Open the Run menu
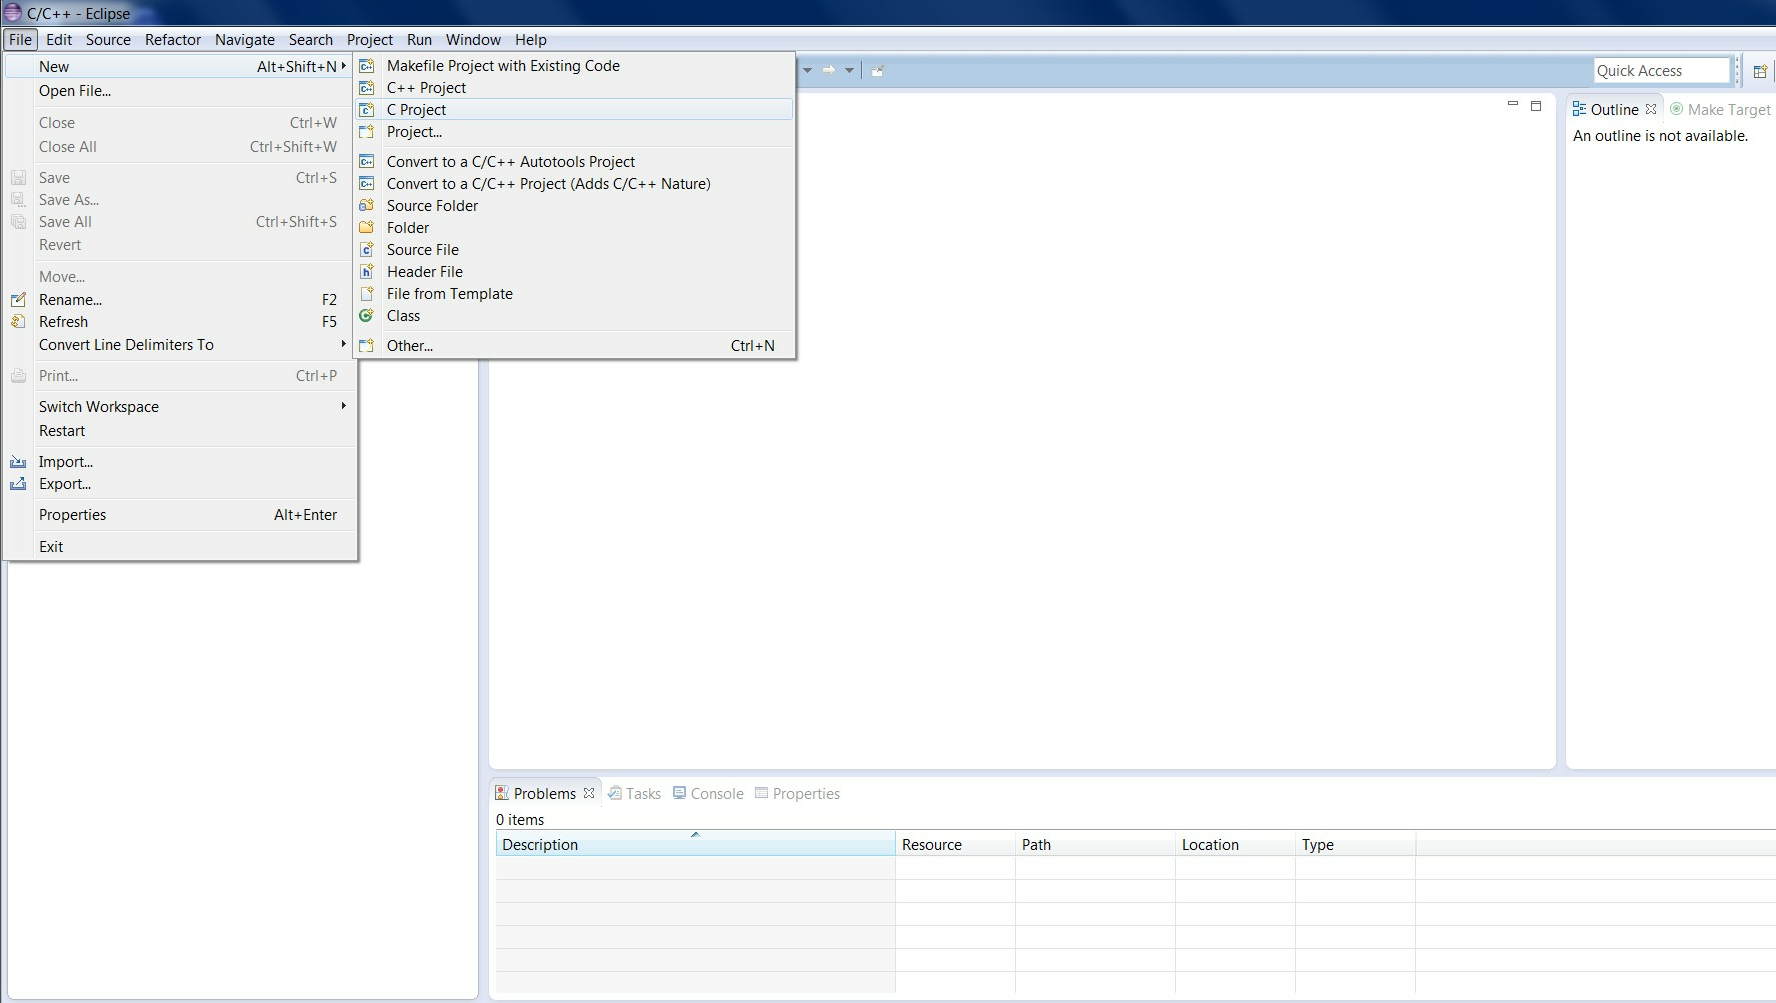 pos(419,39)
